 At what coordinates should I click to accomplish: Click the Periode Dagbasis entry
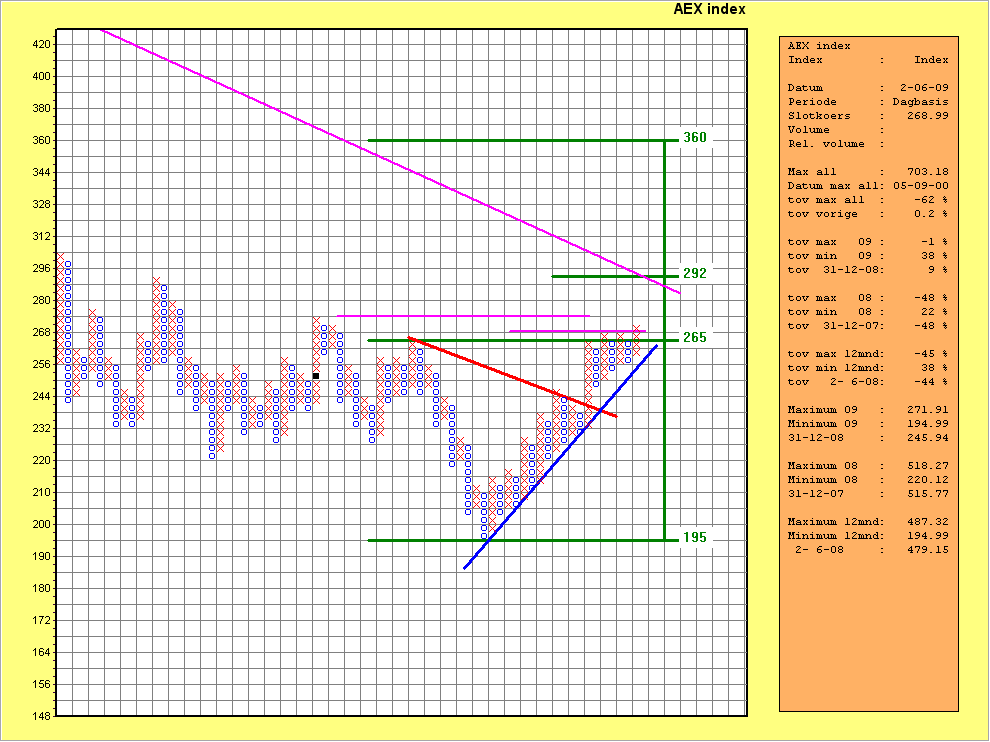coord(868,102)
